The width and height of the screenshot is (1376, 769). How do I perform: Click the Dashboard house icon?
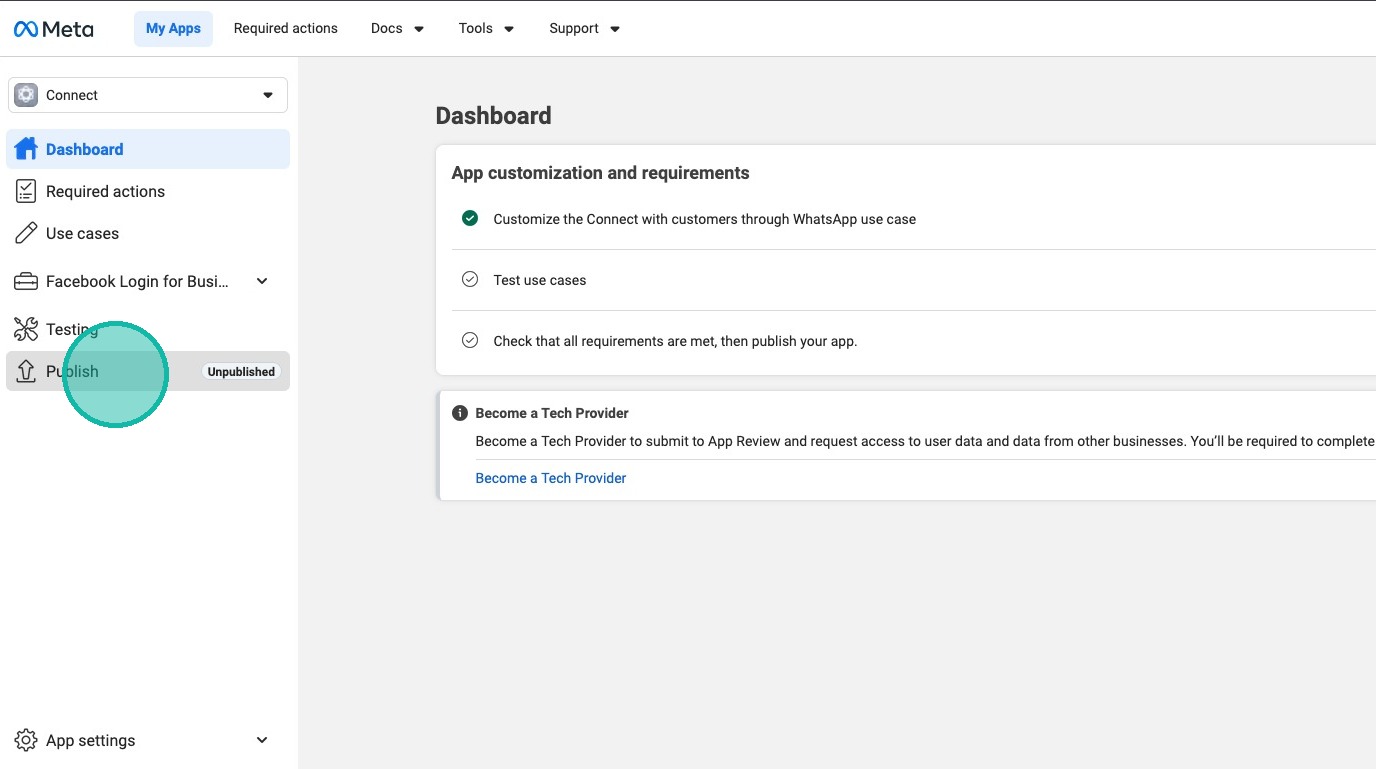coord(26,149)
